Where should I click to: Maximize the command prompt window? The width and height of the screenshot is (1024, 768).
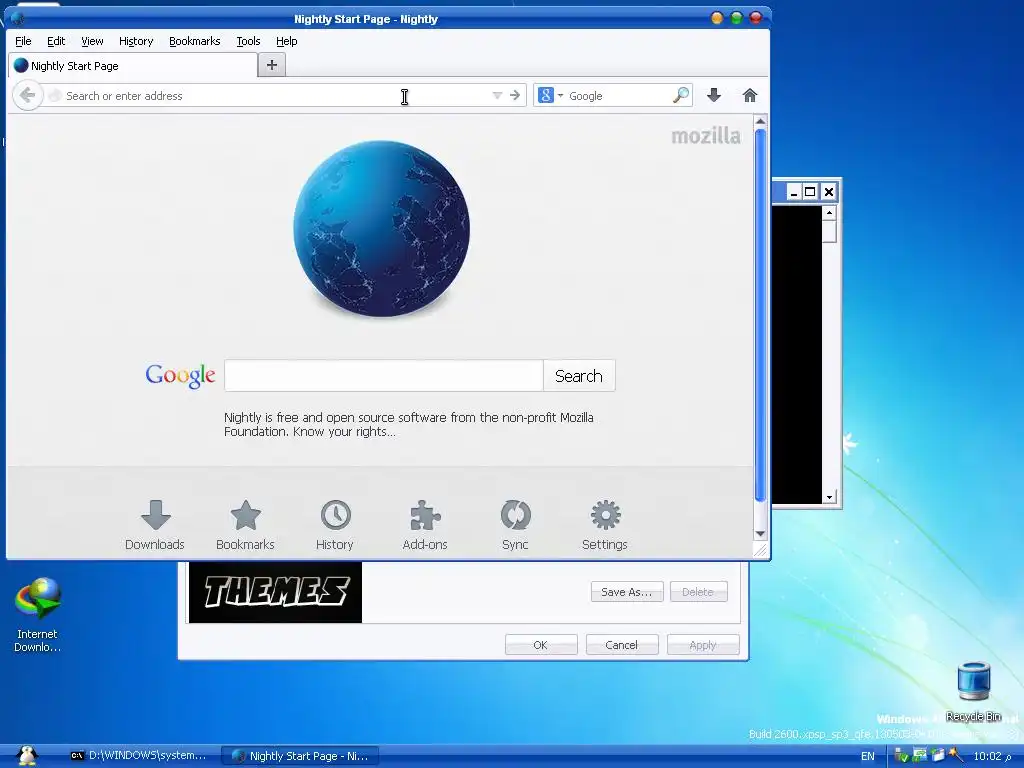pos(810,192)
